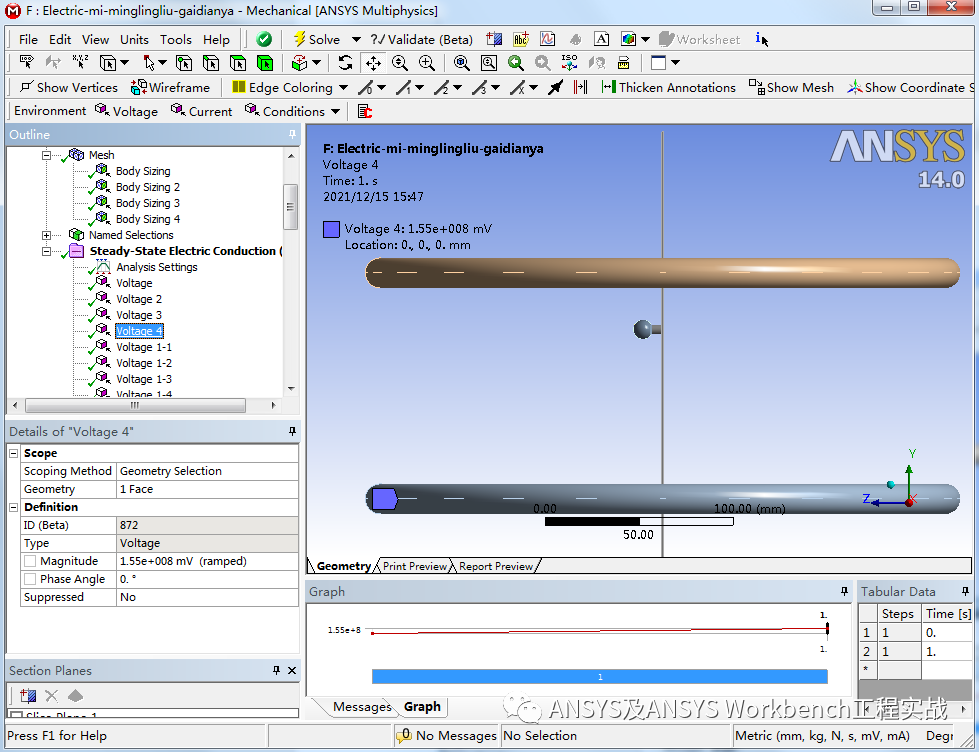Open the Tools menu

pos(175,39)
